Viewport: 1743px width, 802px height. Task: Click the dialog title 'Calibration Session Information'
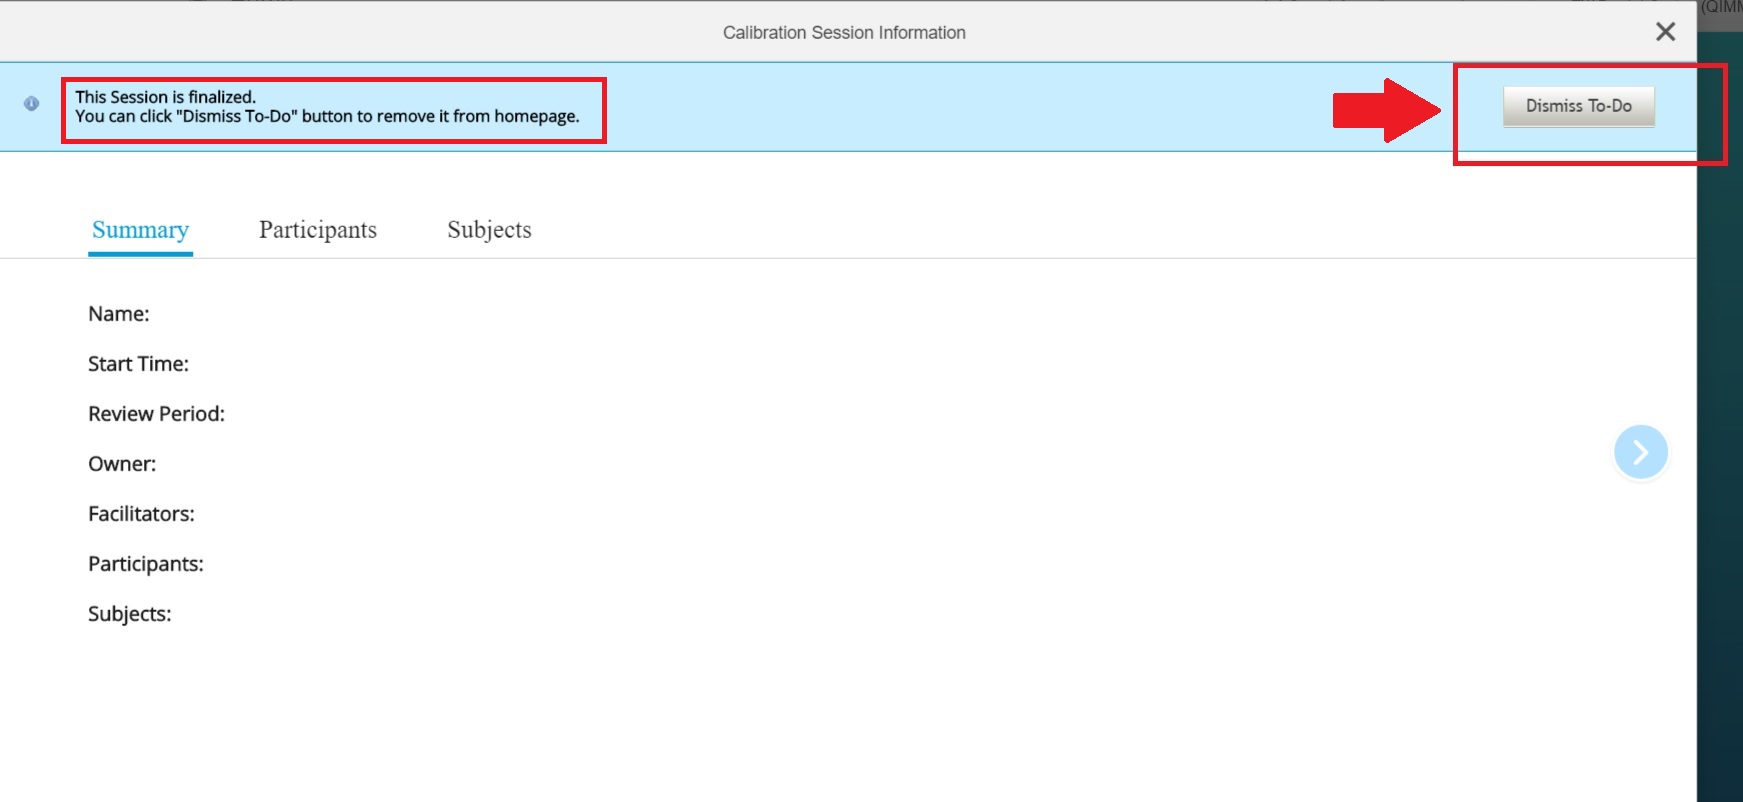[x=844, y=33]
